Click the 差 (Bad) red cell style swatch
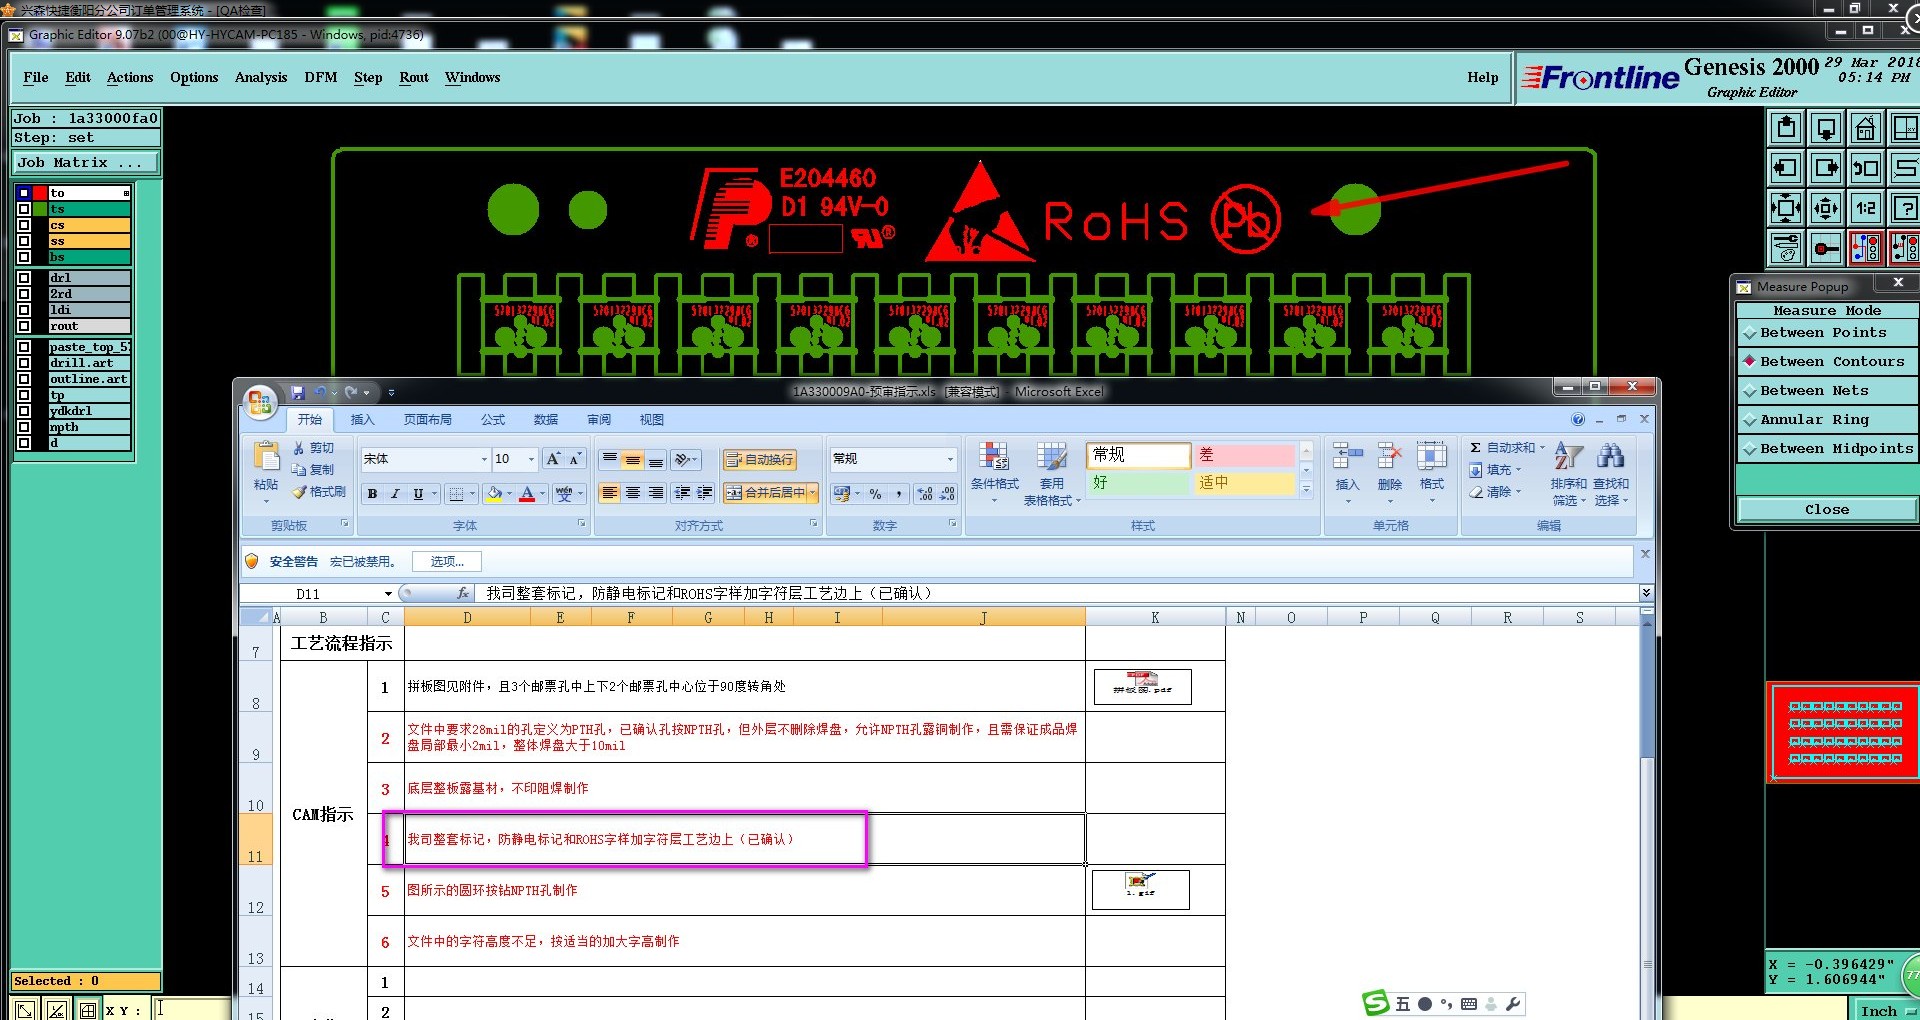The width and height of the screenshot is (1920, 1020). pyautogui.click(x=1245, y=455)
